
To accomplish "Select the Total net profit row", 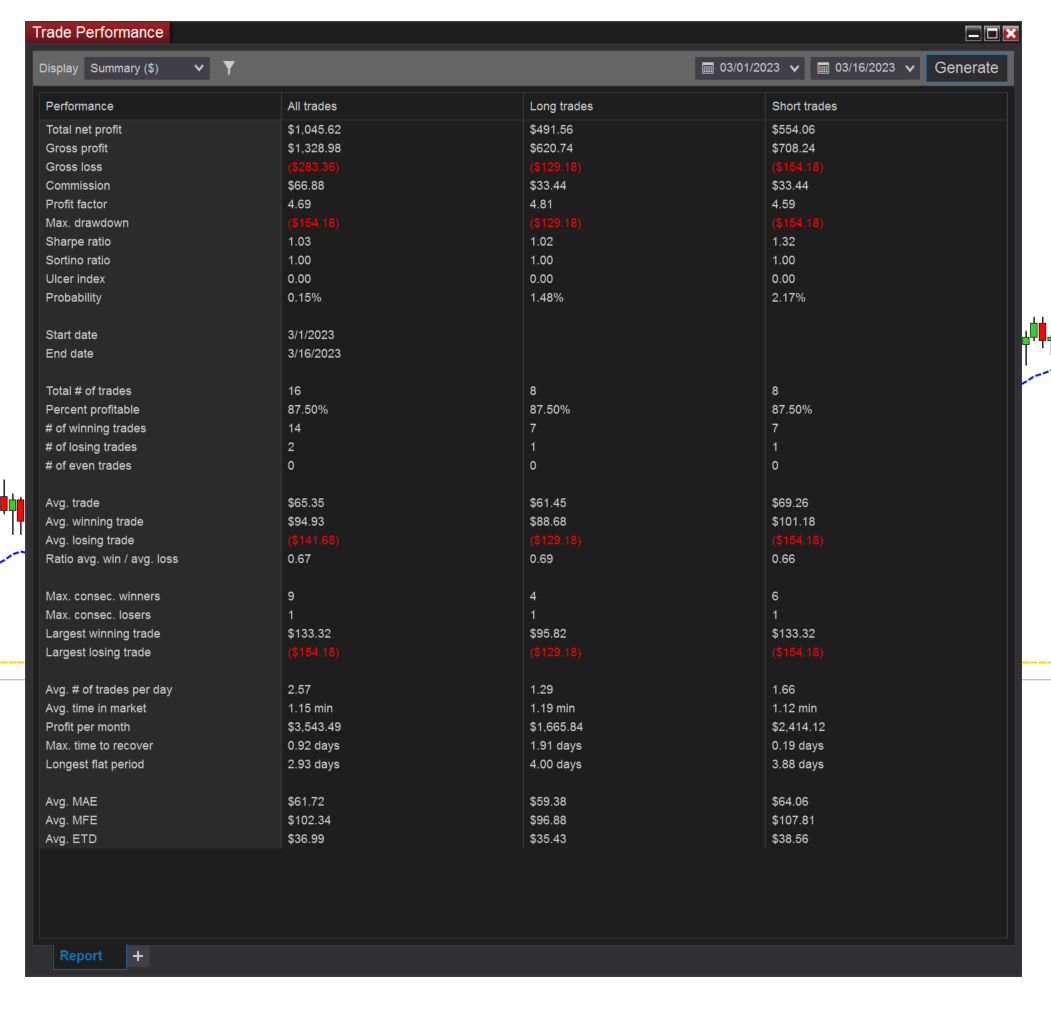I will 85,129.
